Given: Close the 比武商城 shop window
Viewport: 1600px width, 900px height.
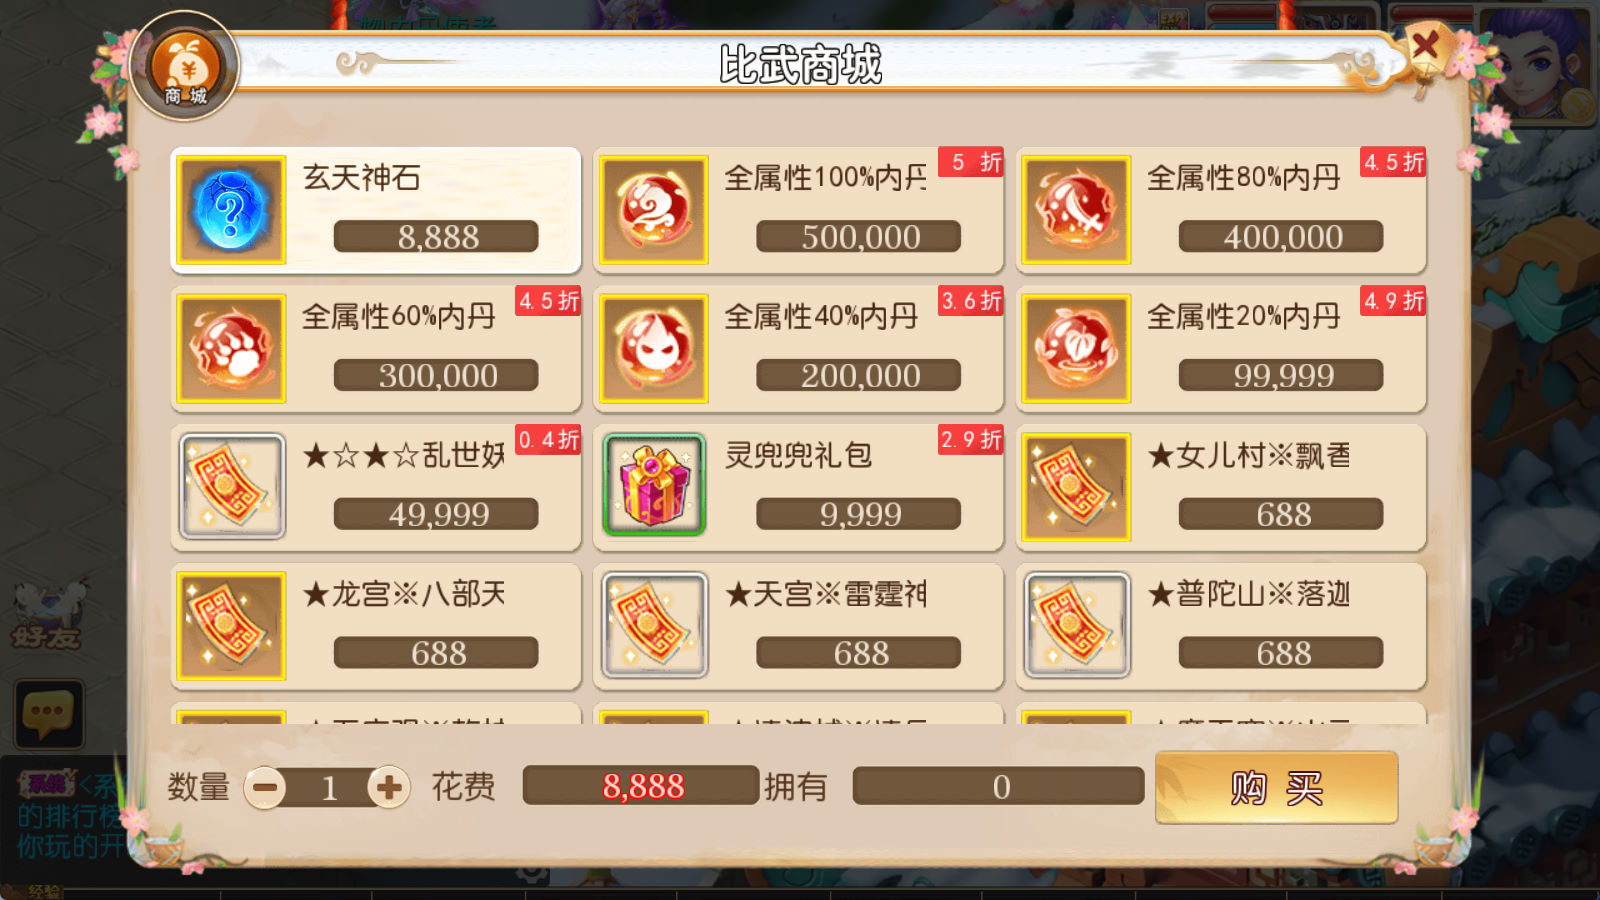Looking at the screenshot, I should coord(1424,46).
